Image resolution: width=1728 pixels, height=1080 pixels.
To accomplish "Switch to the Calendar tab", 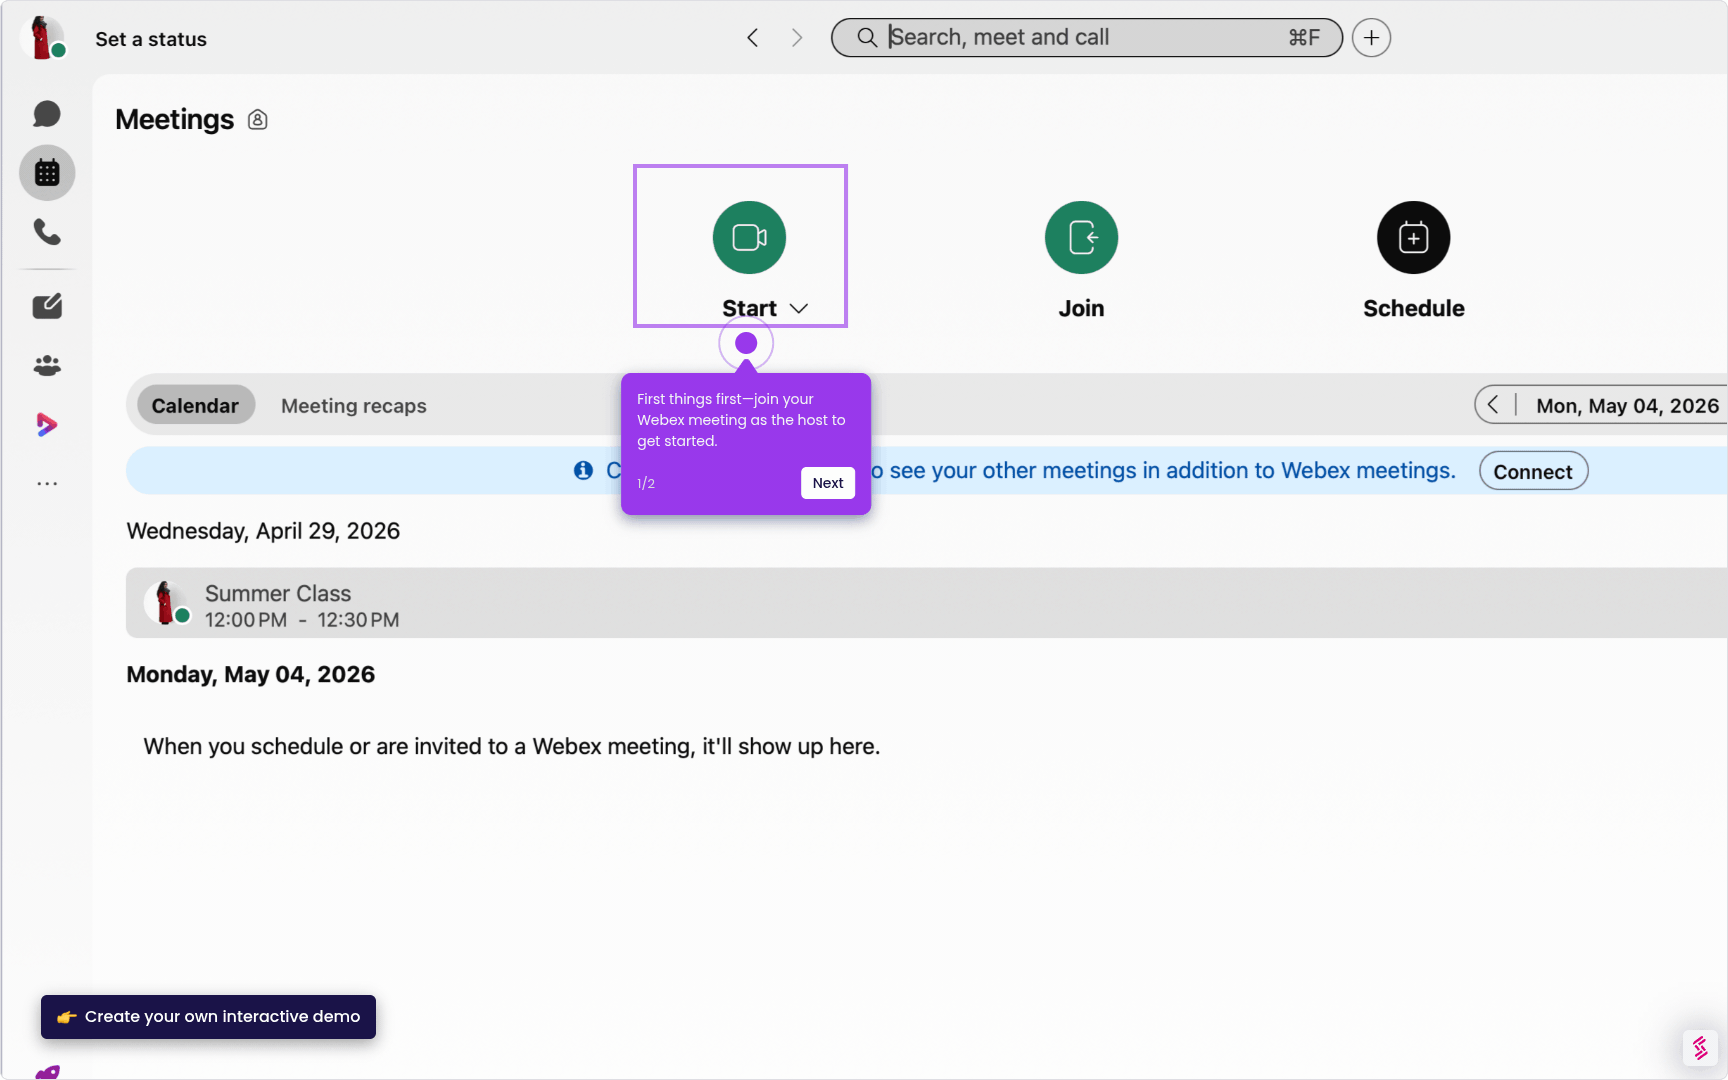I will (195, 405).
